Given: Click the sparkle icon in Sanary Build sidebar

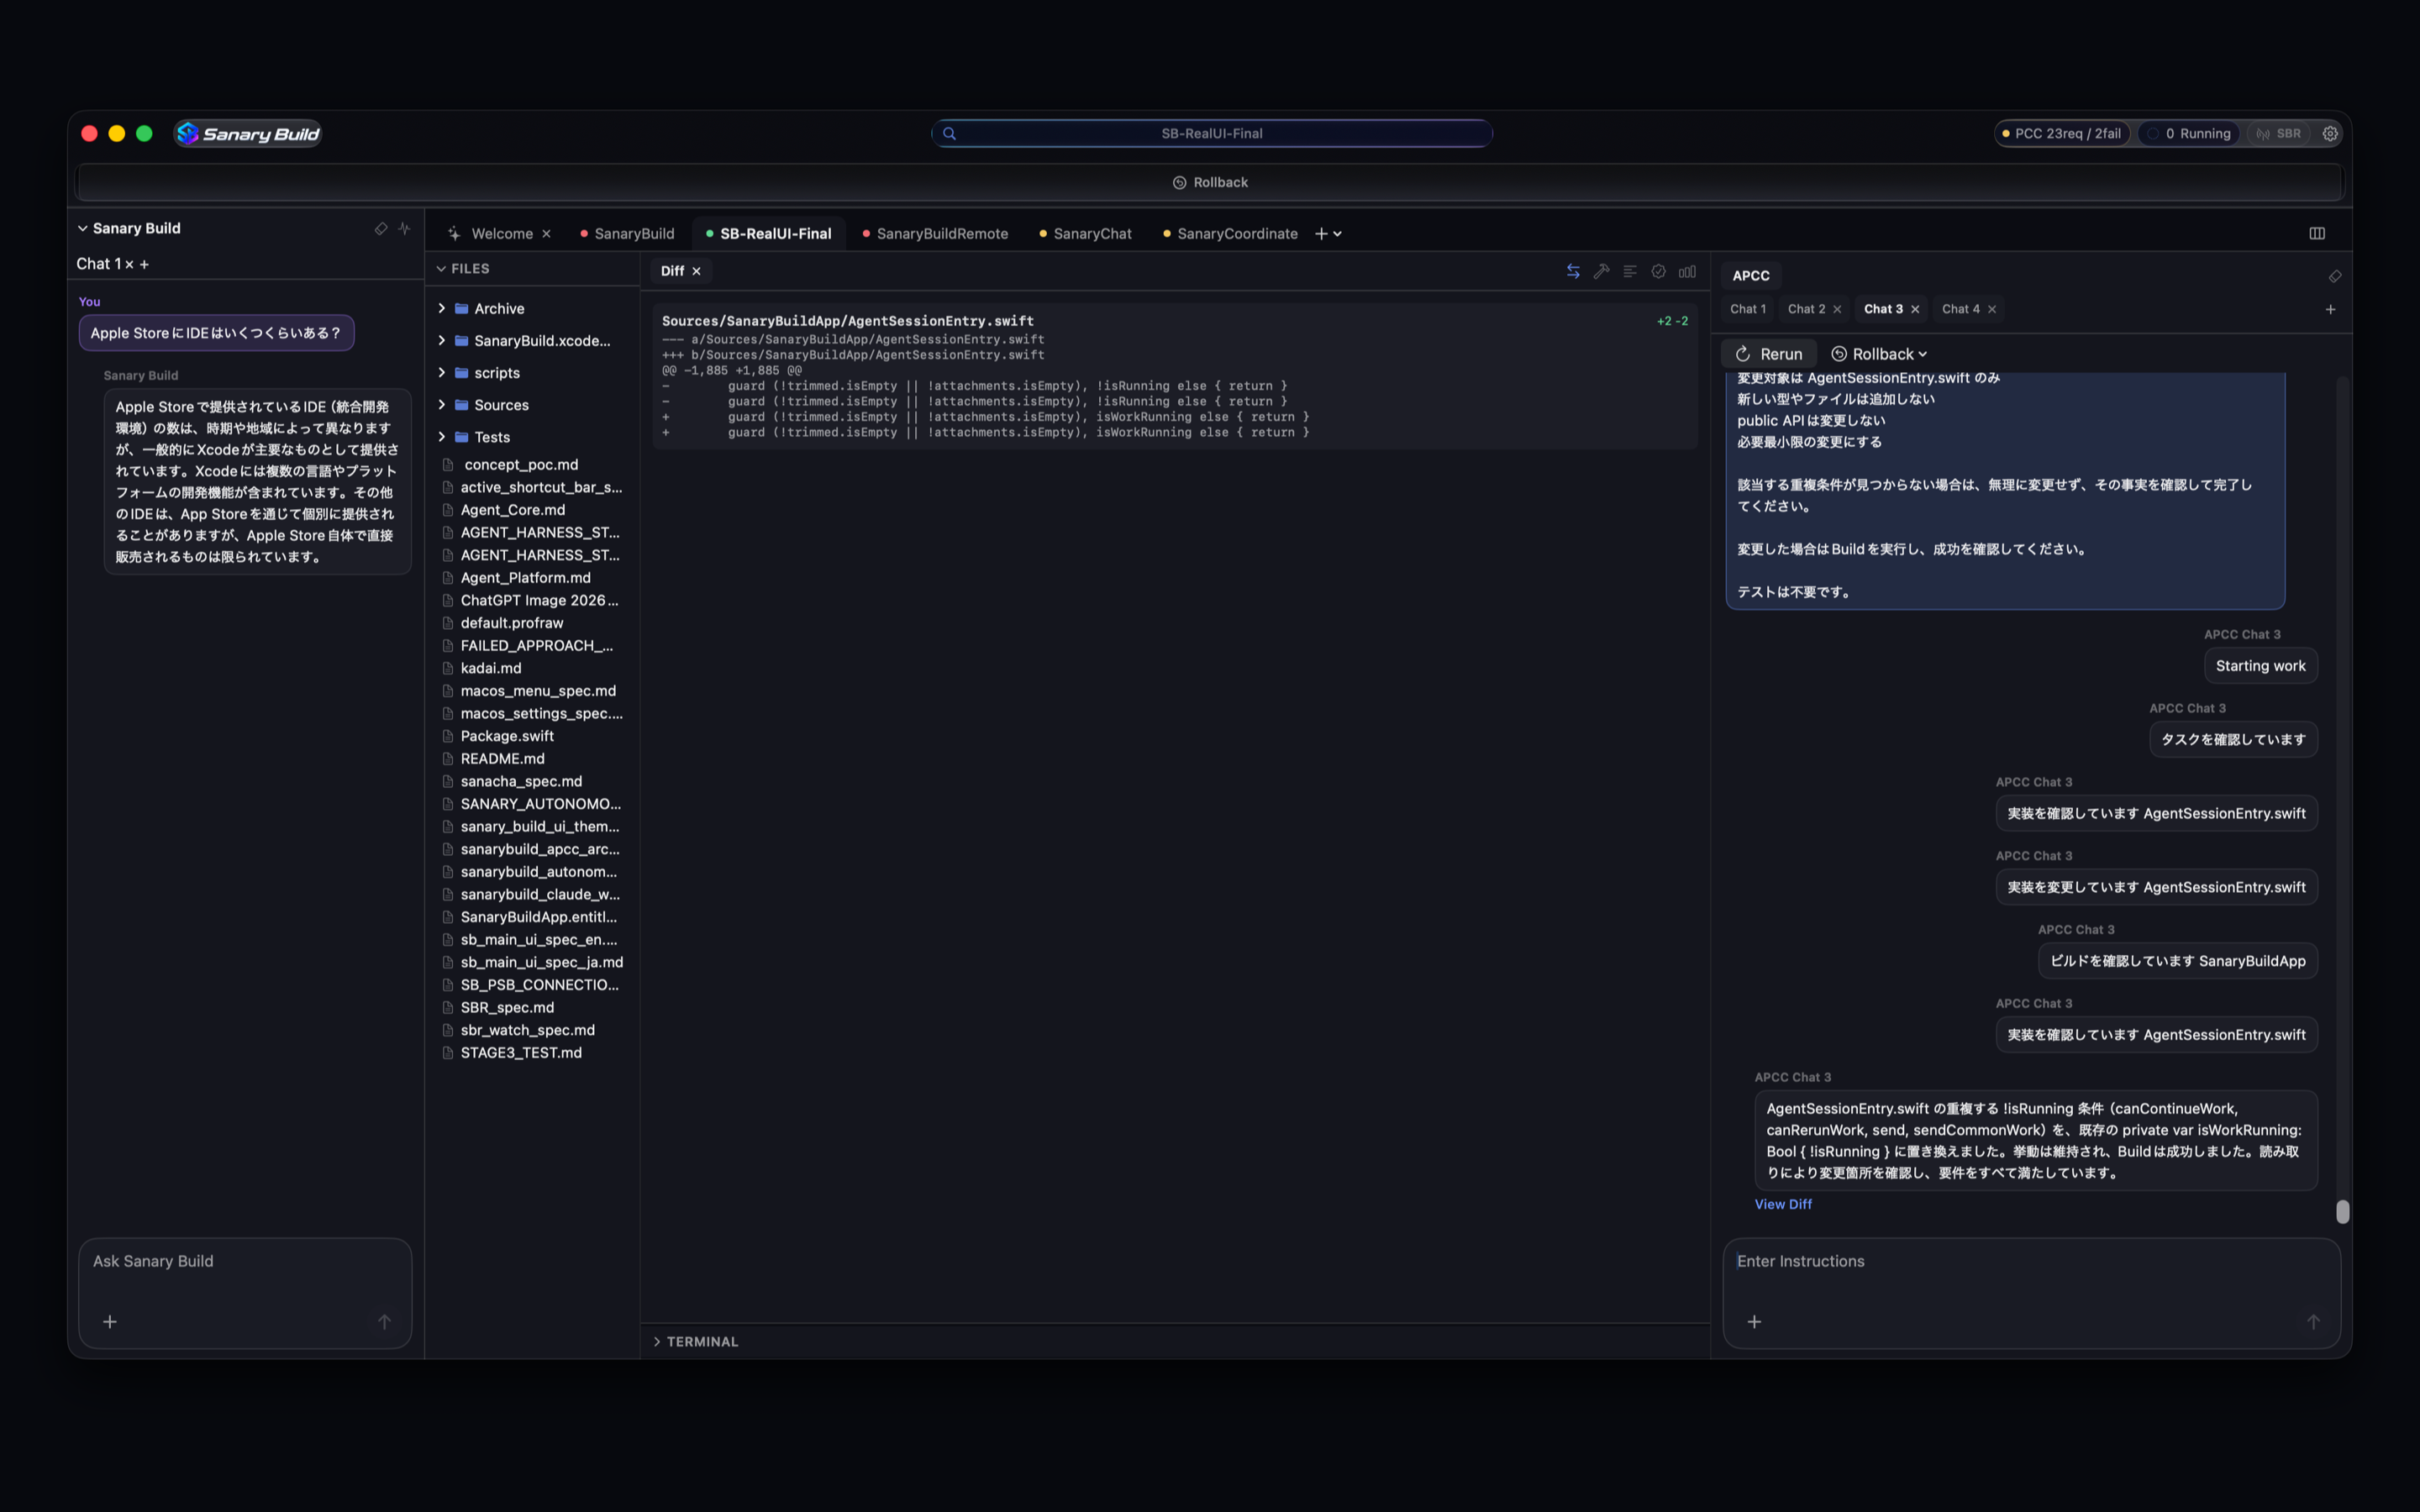Looking at the screenshot, I should point(404,228).
